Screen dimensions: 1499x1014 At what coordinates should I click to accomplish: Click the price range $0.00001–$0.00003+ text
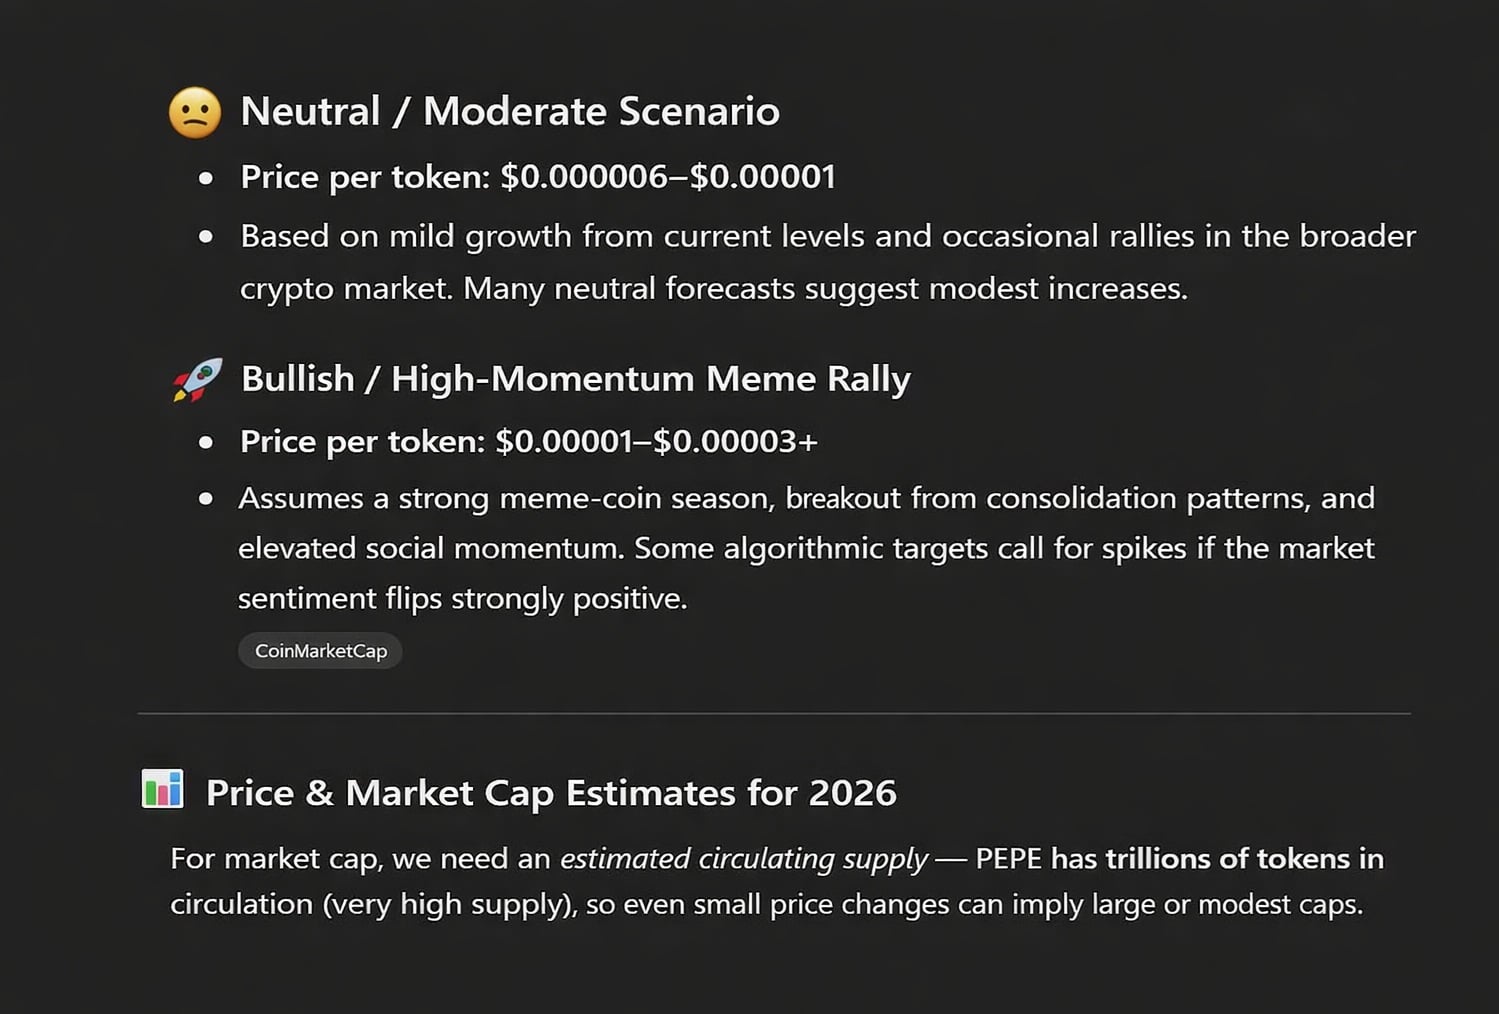[656, 441]
